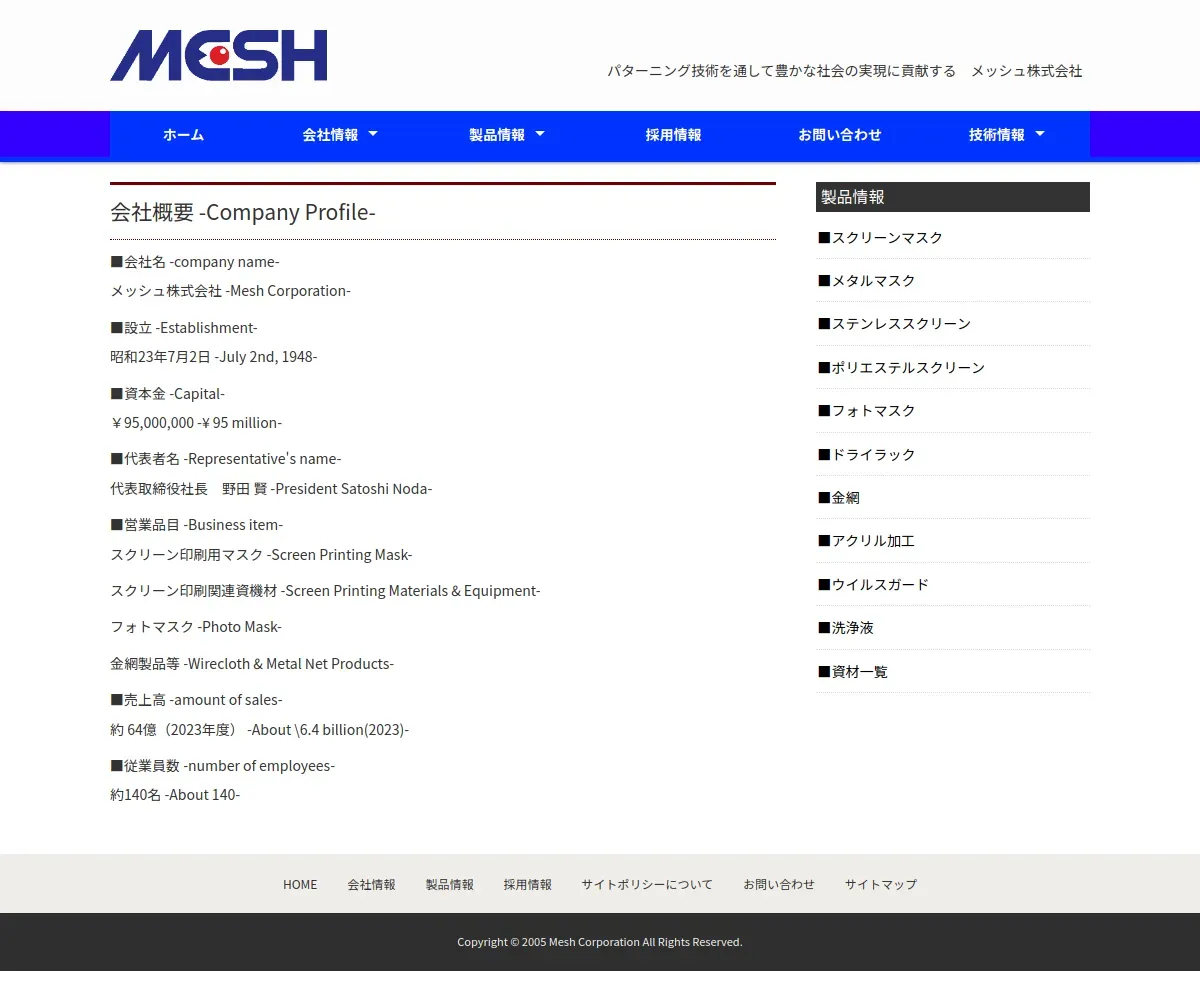Click the 会社概要 -Company Profile- heading
Screen dimensions: 1200x1000
[243, 213]
